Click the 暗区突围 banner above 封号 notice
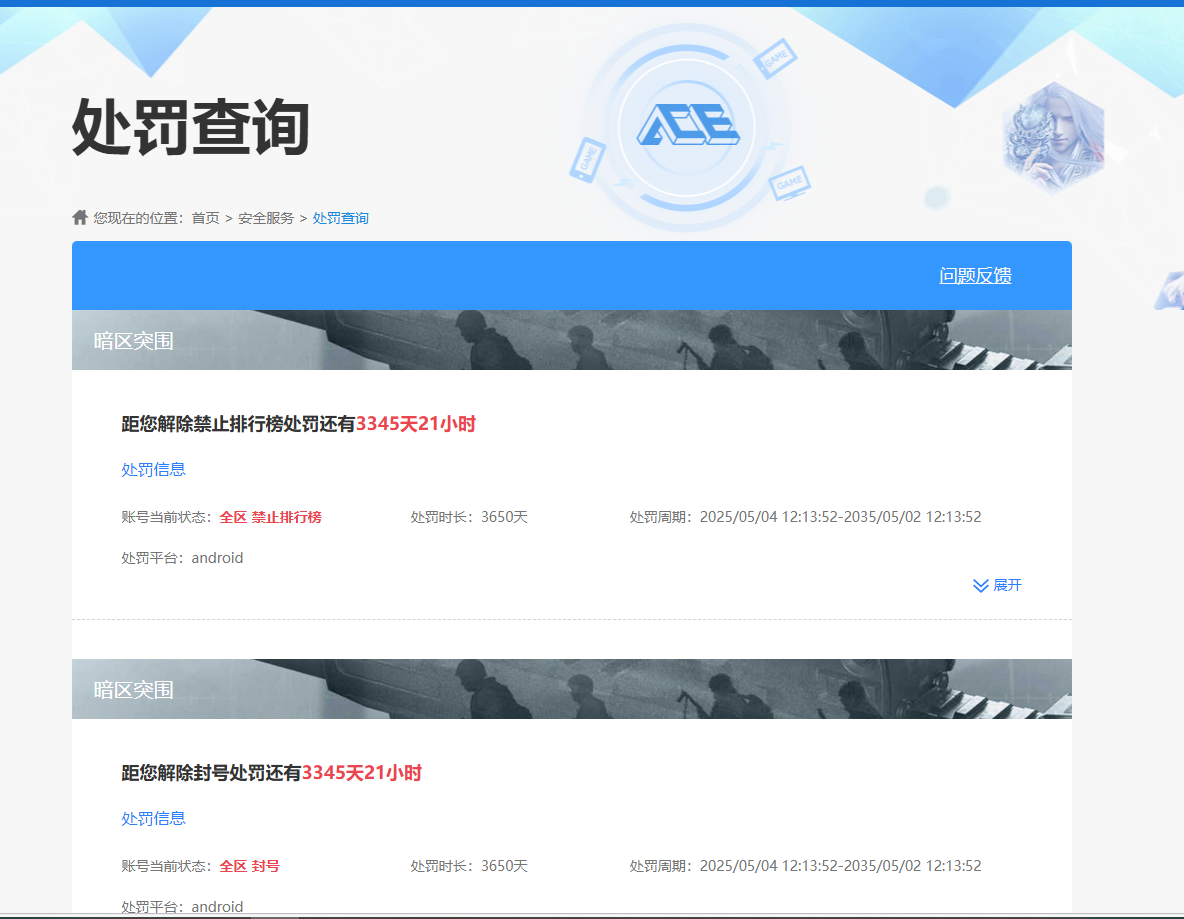Viewport: 1184px width, 919px height. (133, 690)
